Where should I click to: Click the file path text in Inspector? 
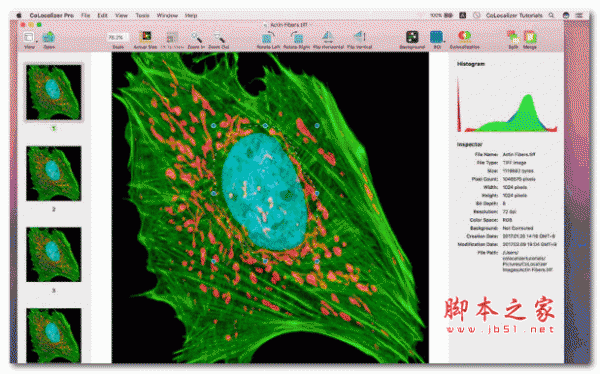tap(528, 261)
